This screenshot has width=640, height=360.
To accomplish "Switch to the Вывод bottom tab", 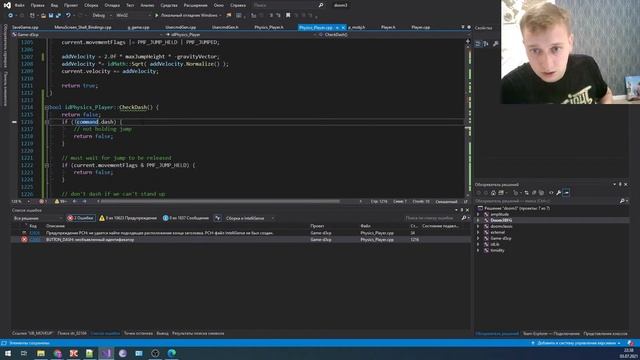I will (x=162, y=333).
